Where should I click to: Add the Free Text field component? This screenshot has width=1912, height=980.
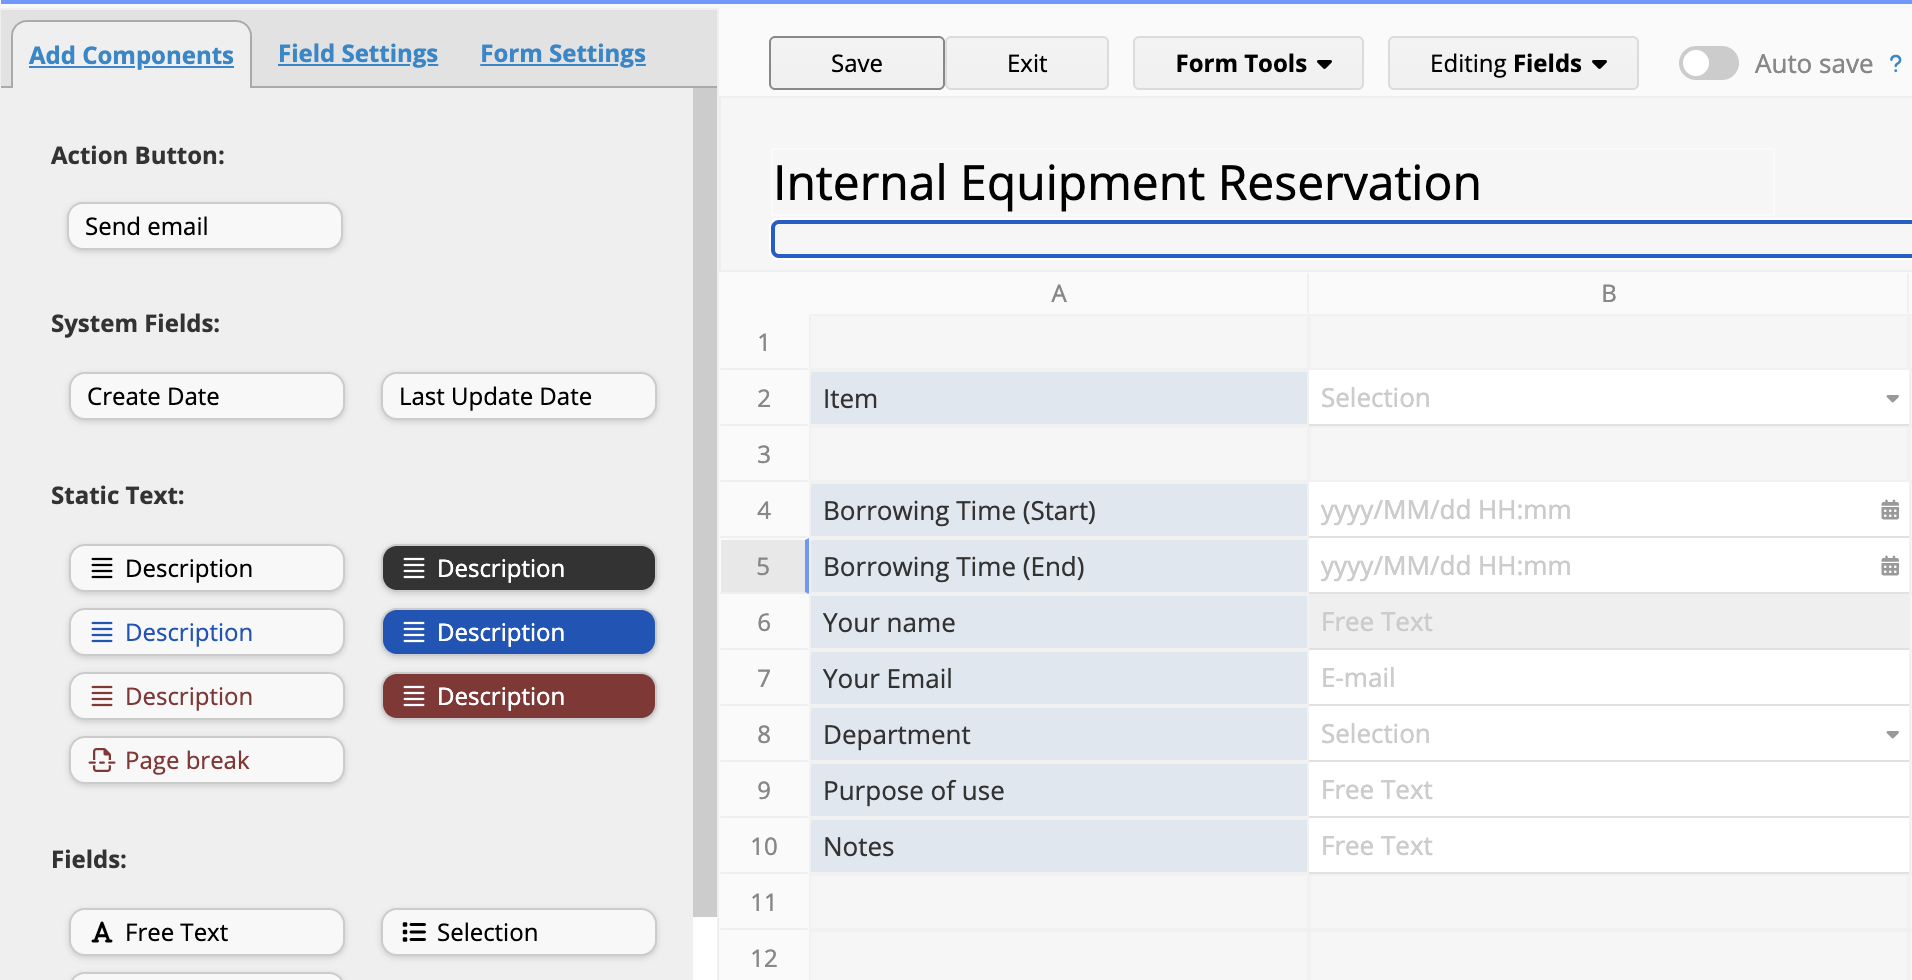click(207, 933)
